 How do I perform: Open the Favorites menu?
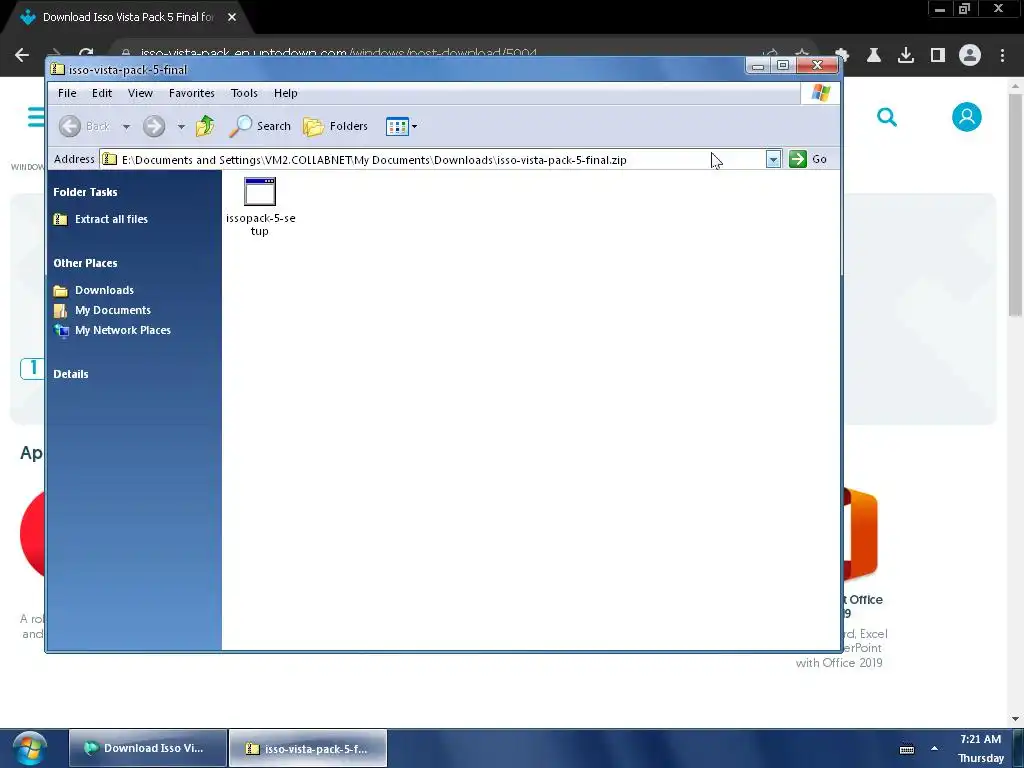tap(191, 93)
